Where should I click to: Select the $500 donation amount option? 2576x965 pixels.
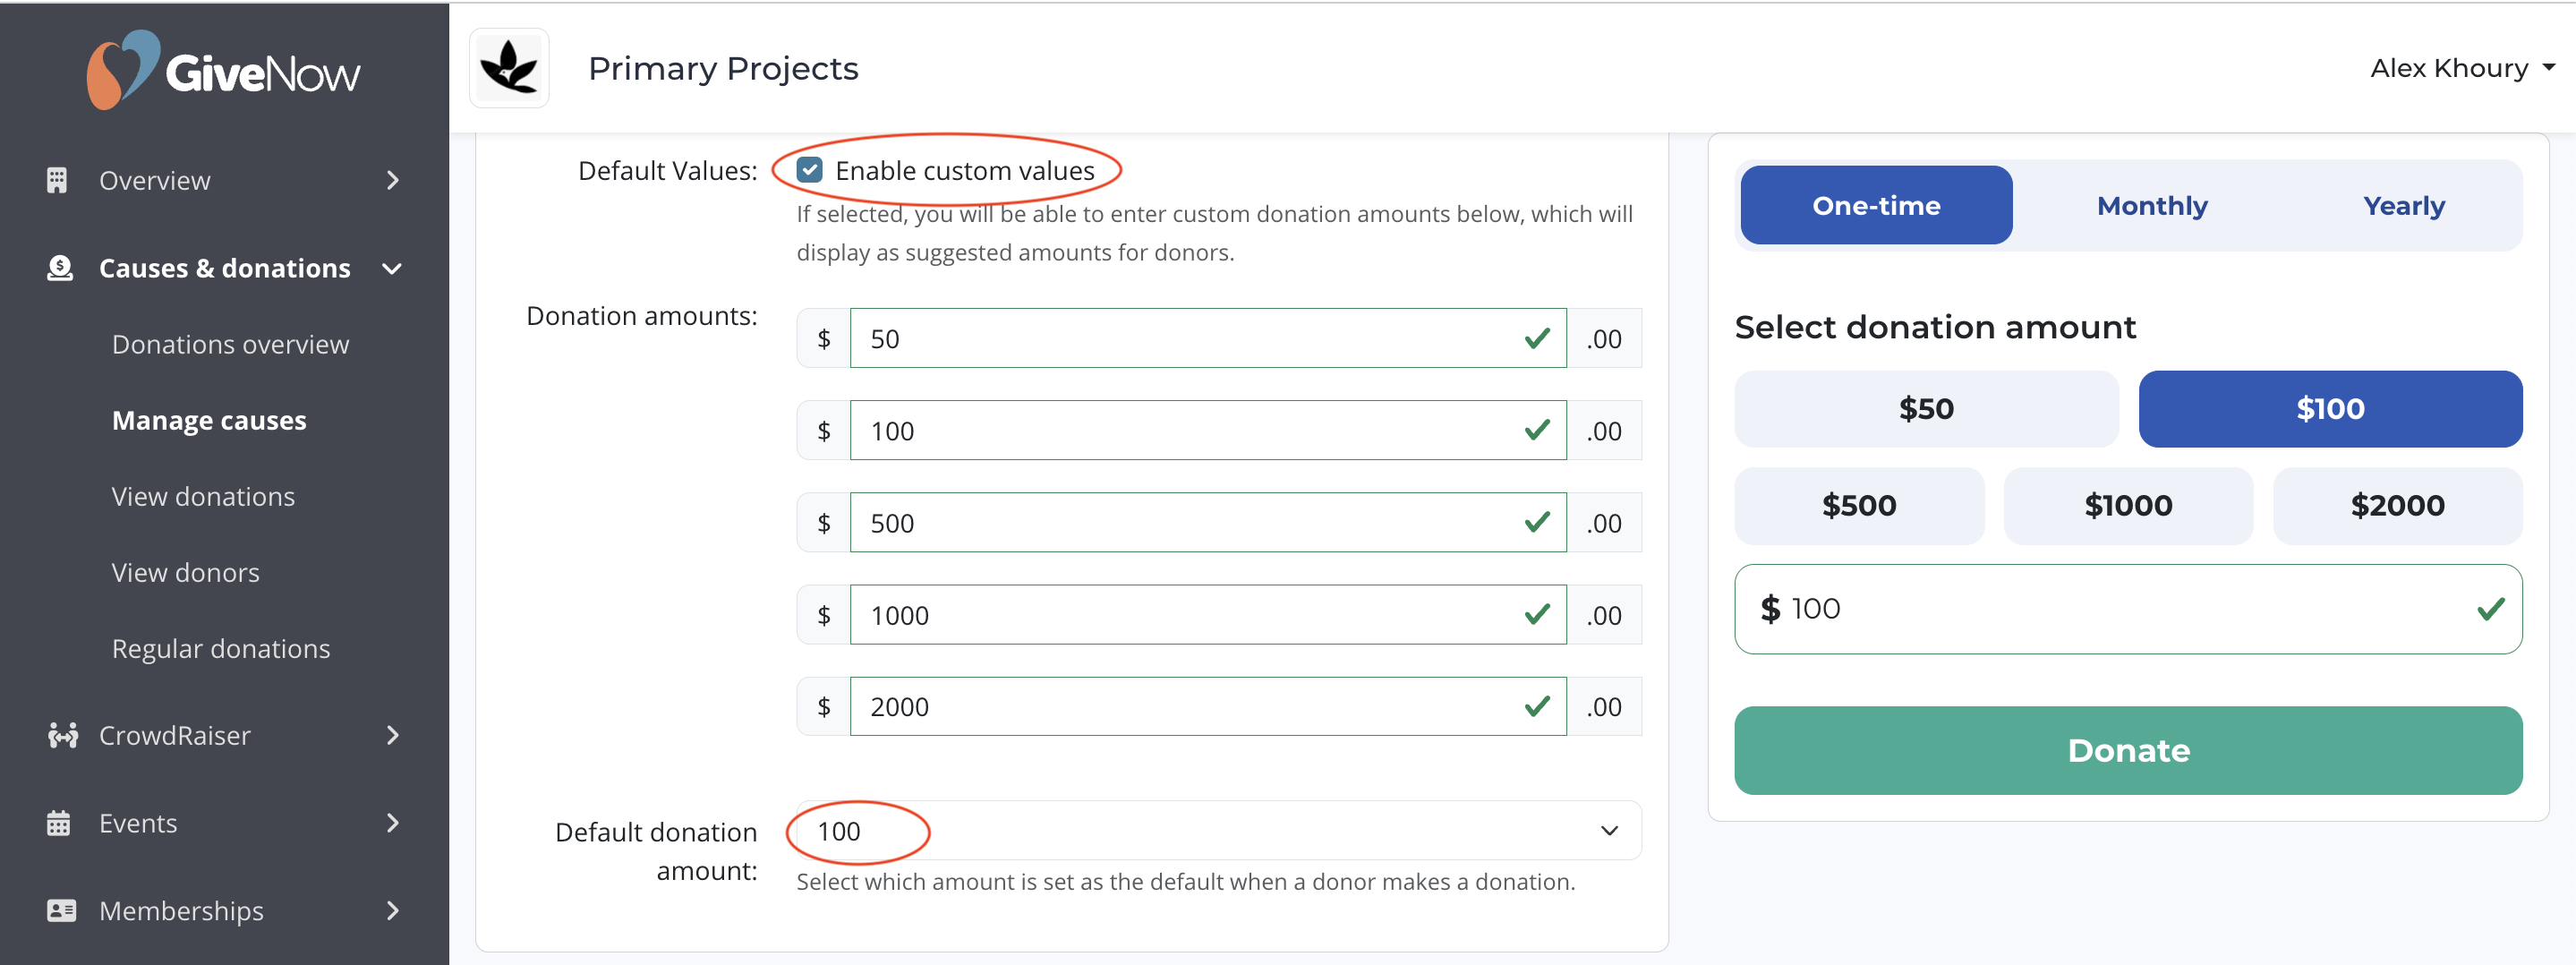(1859, 506)
